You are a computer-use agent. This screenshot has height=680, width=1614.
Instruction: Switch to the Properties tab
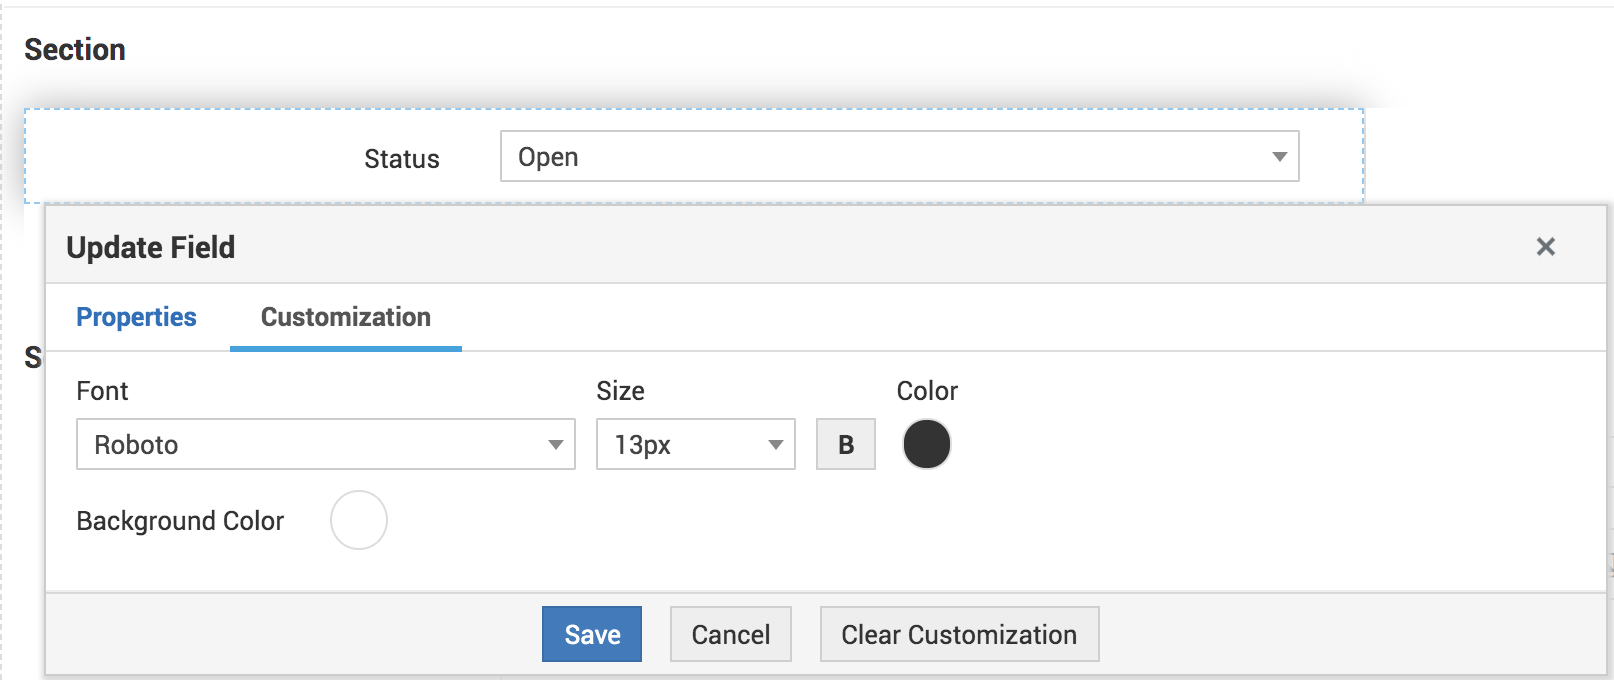pos(136,317)
